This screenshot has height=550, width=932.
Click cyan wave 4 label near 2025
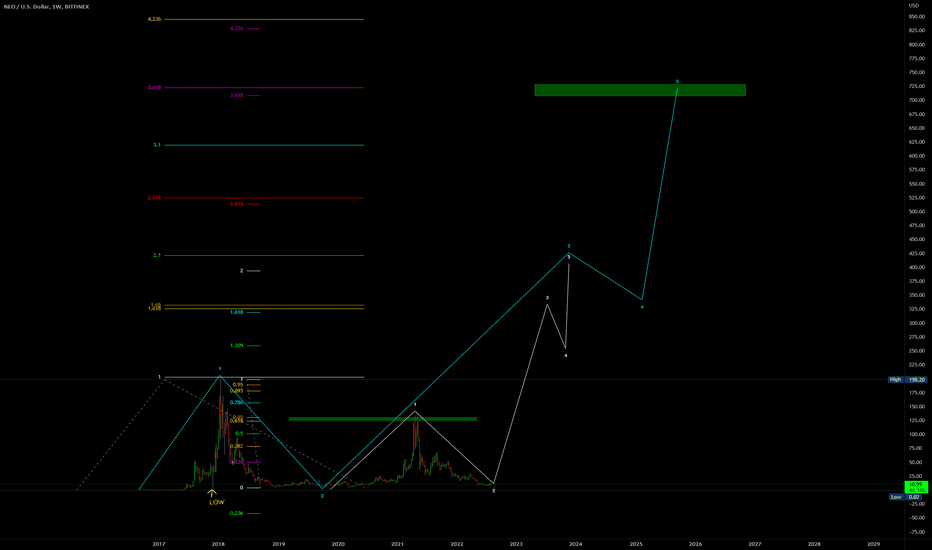point(642,307)
